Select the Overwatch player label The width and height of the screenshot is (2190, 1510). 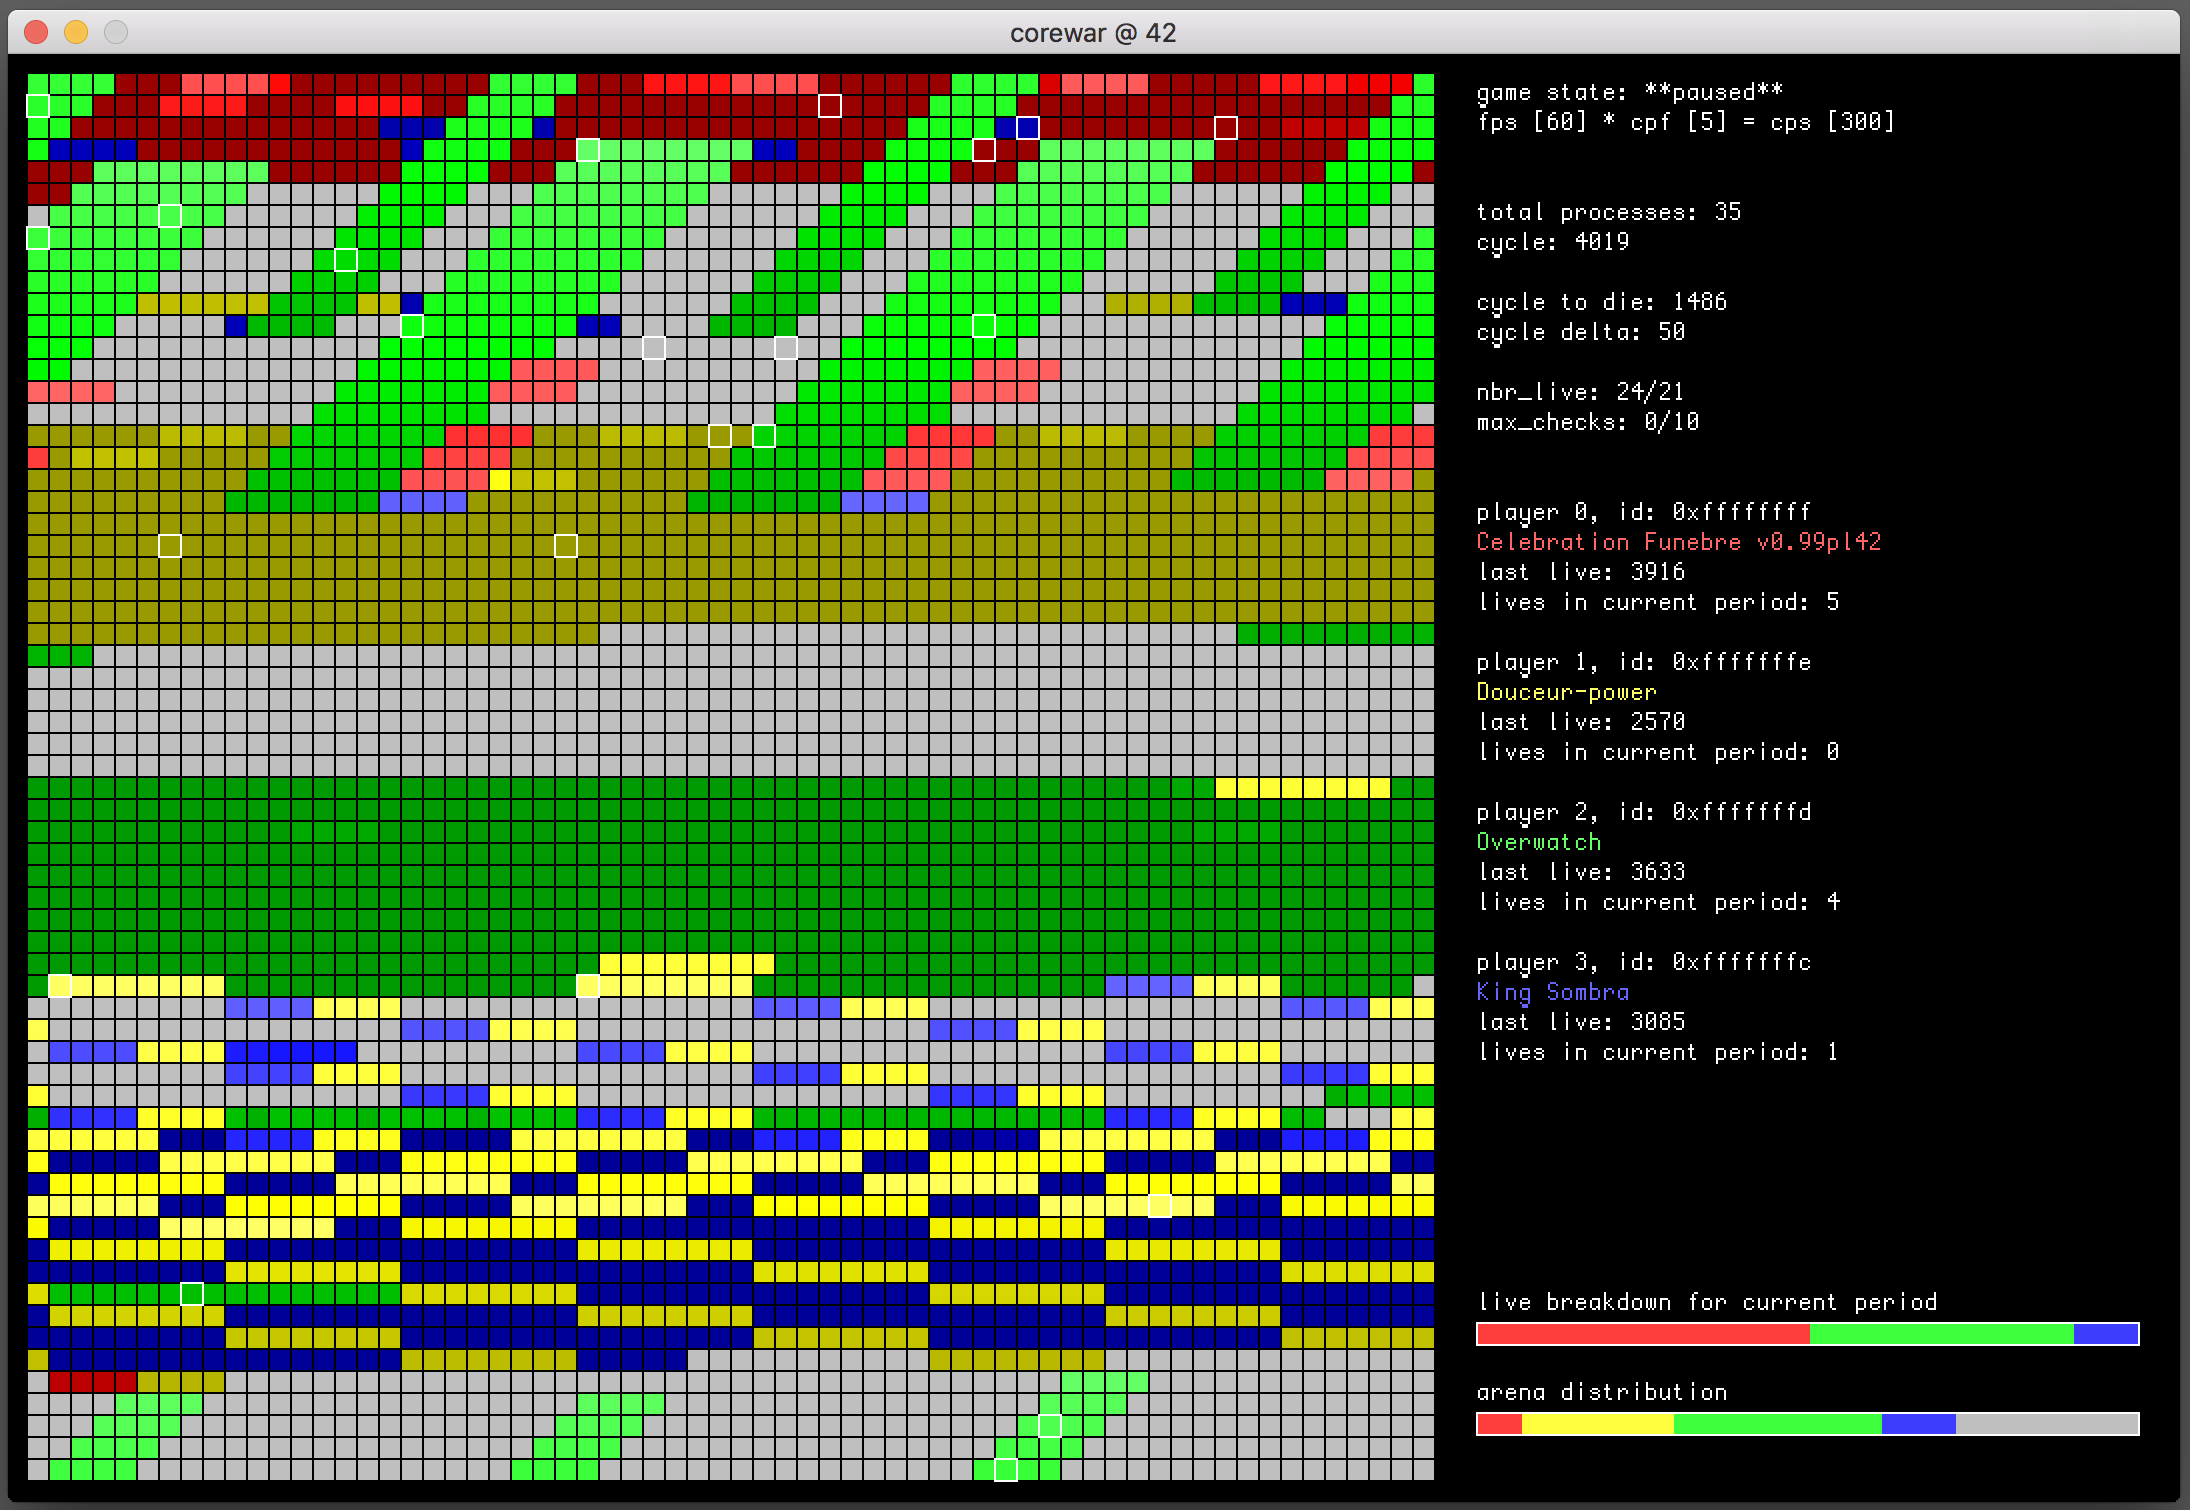point(1538,842)
